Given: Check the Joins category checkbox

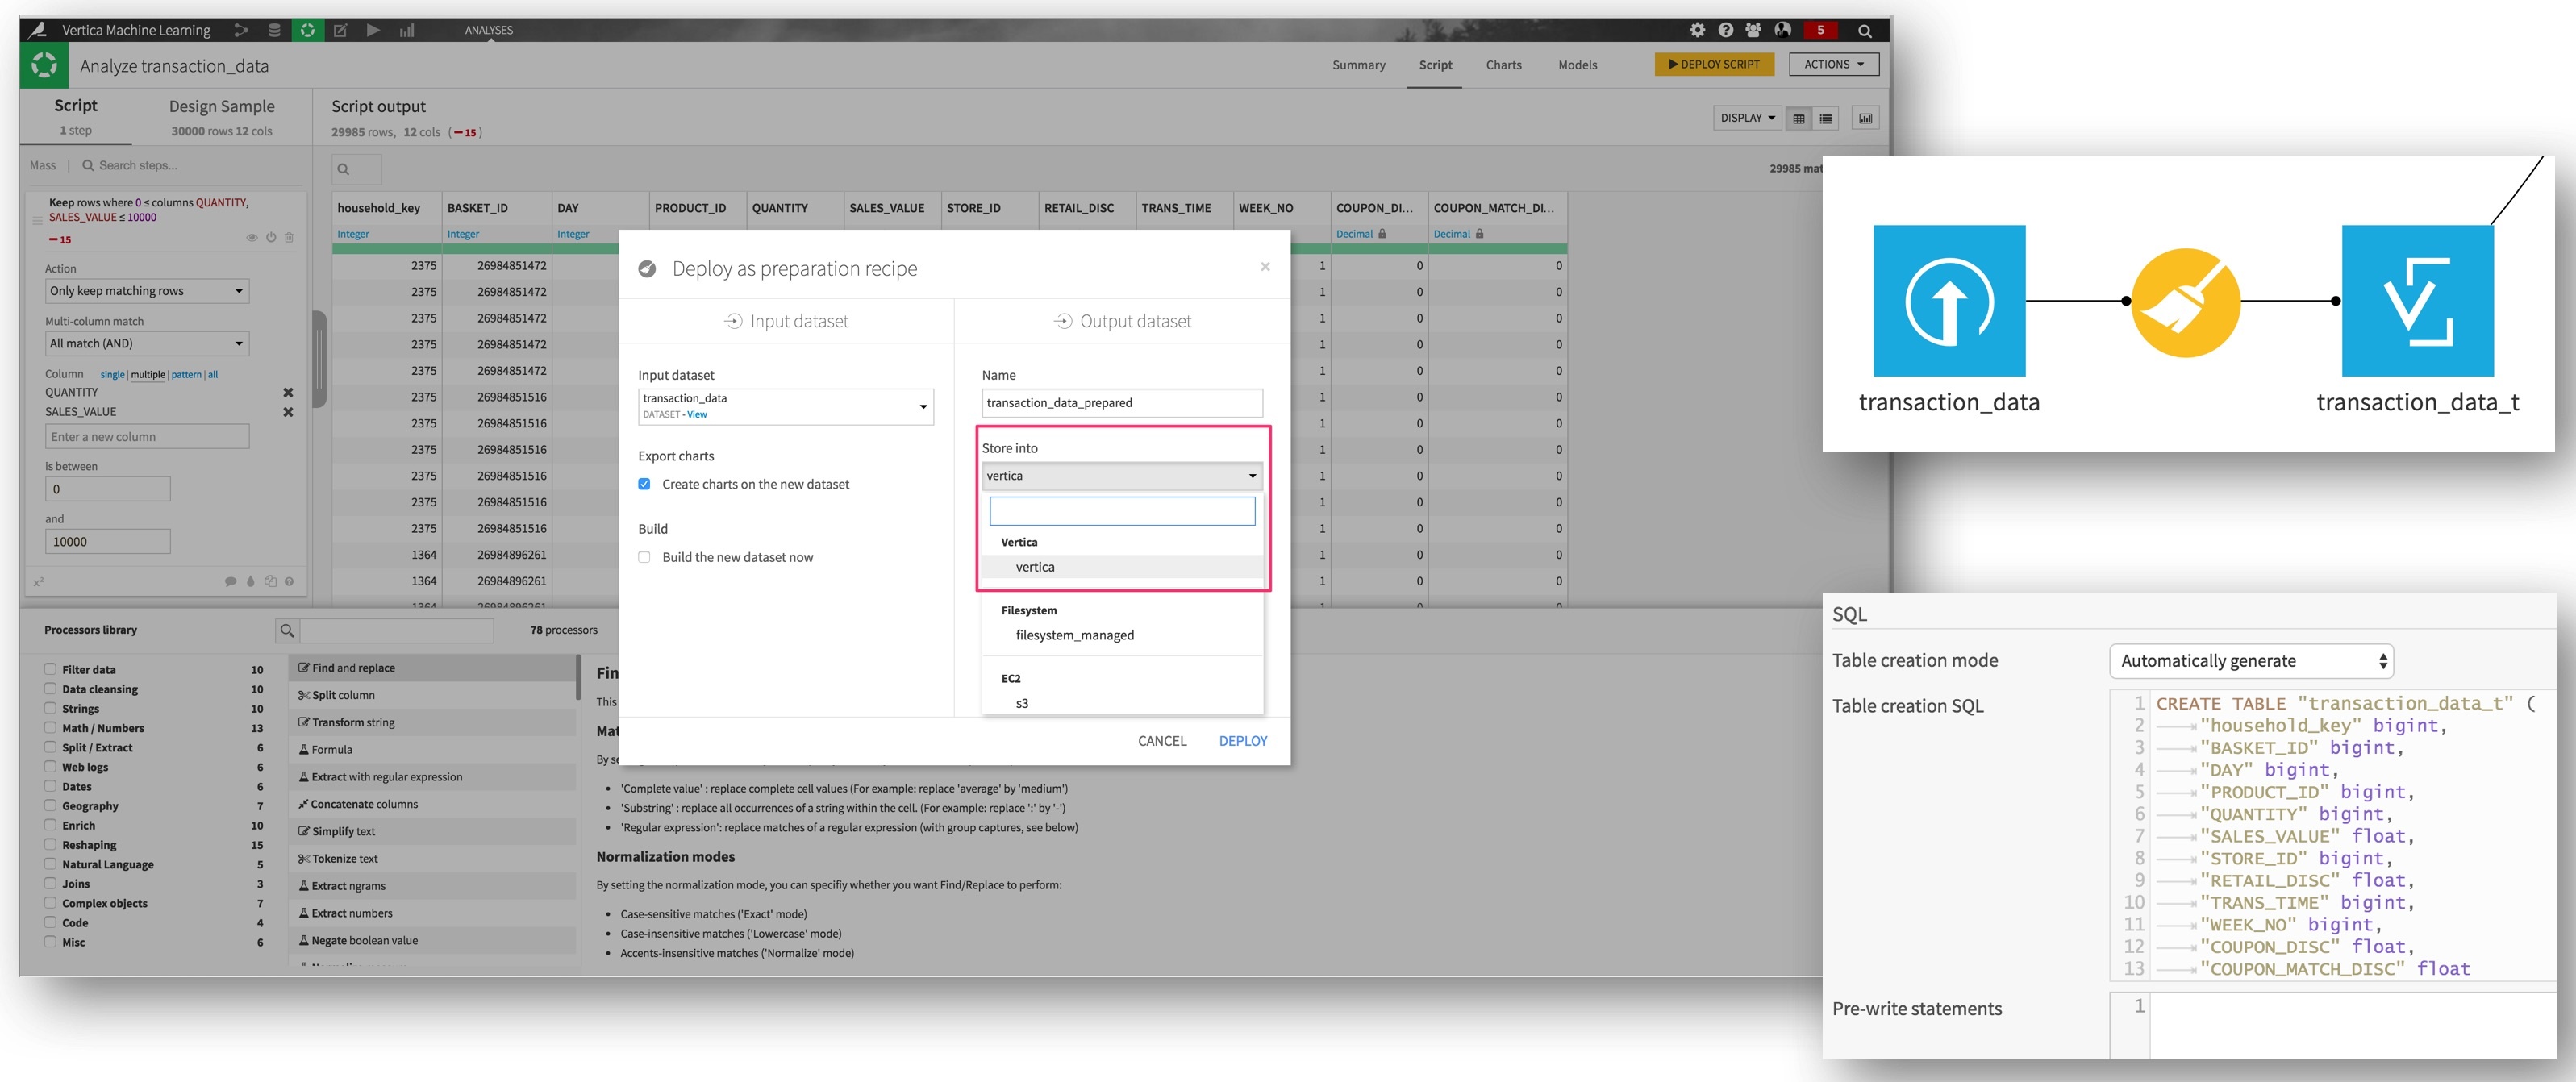Looking at the screenshot, I should click(50, 883).
